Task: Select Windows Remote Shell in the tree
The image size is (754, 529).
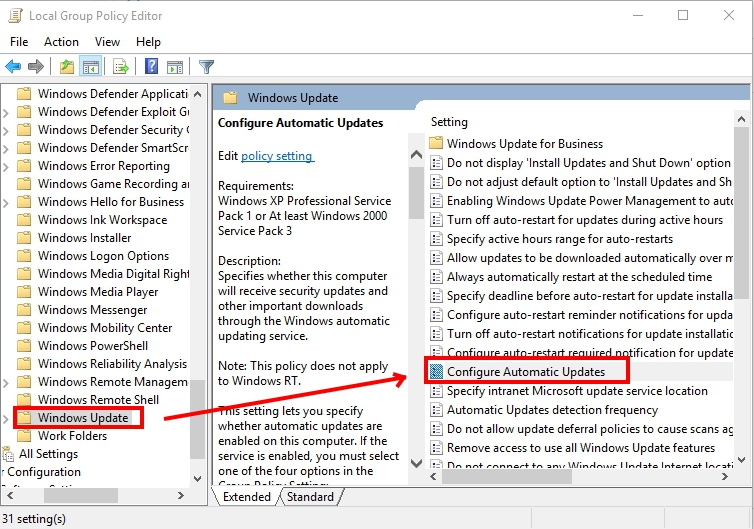Action: 98,400
